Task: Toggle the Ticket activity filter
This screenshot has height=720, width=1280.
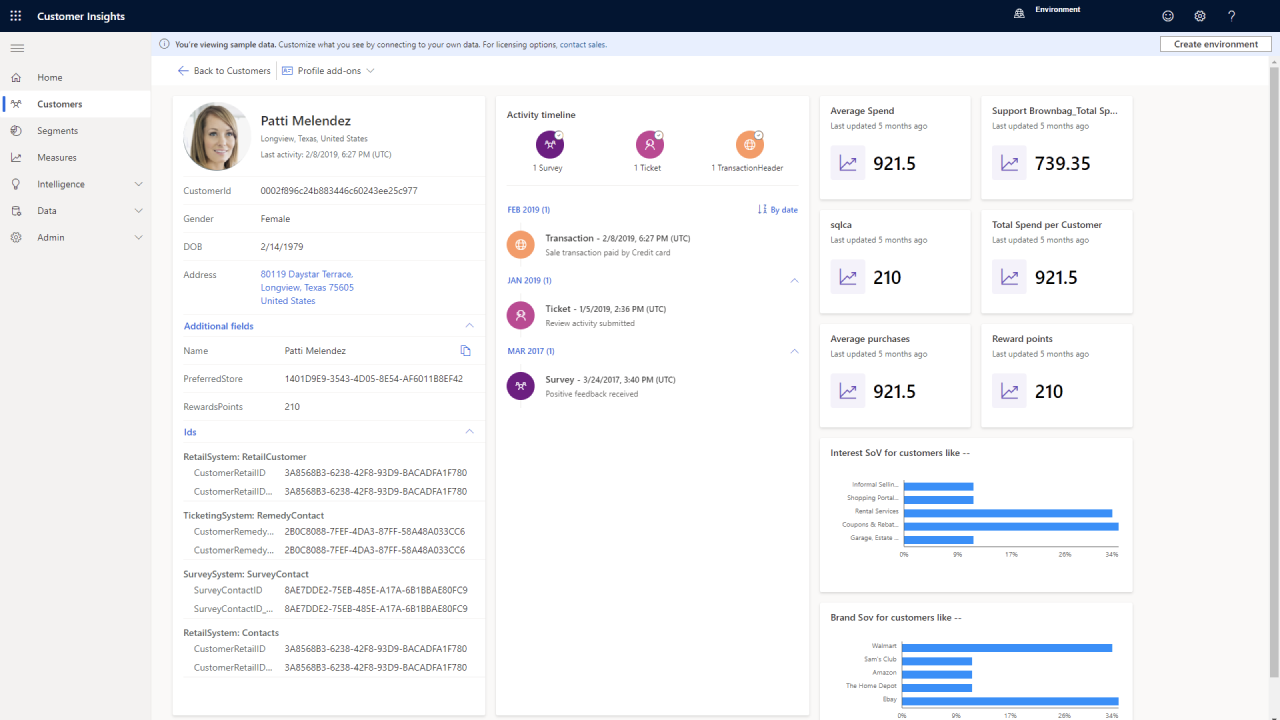Action: coord(648,144)
